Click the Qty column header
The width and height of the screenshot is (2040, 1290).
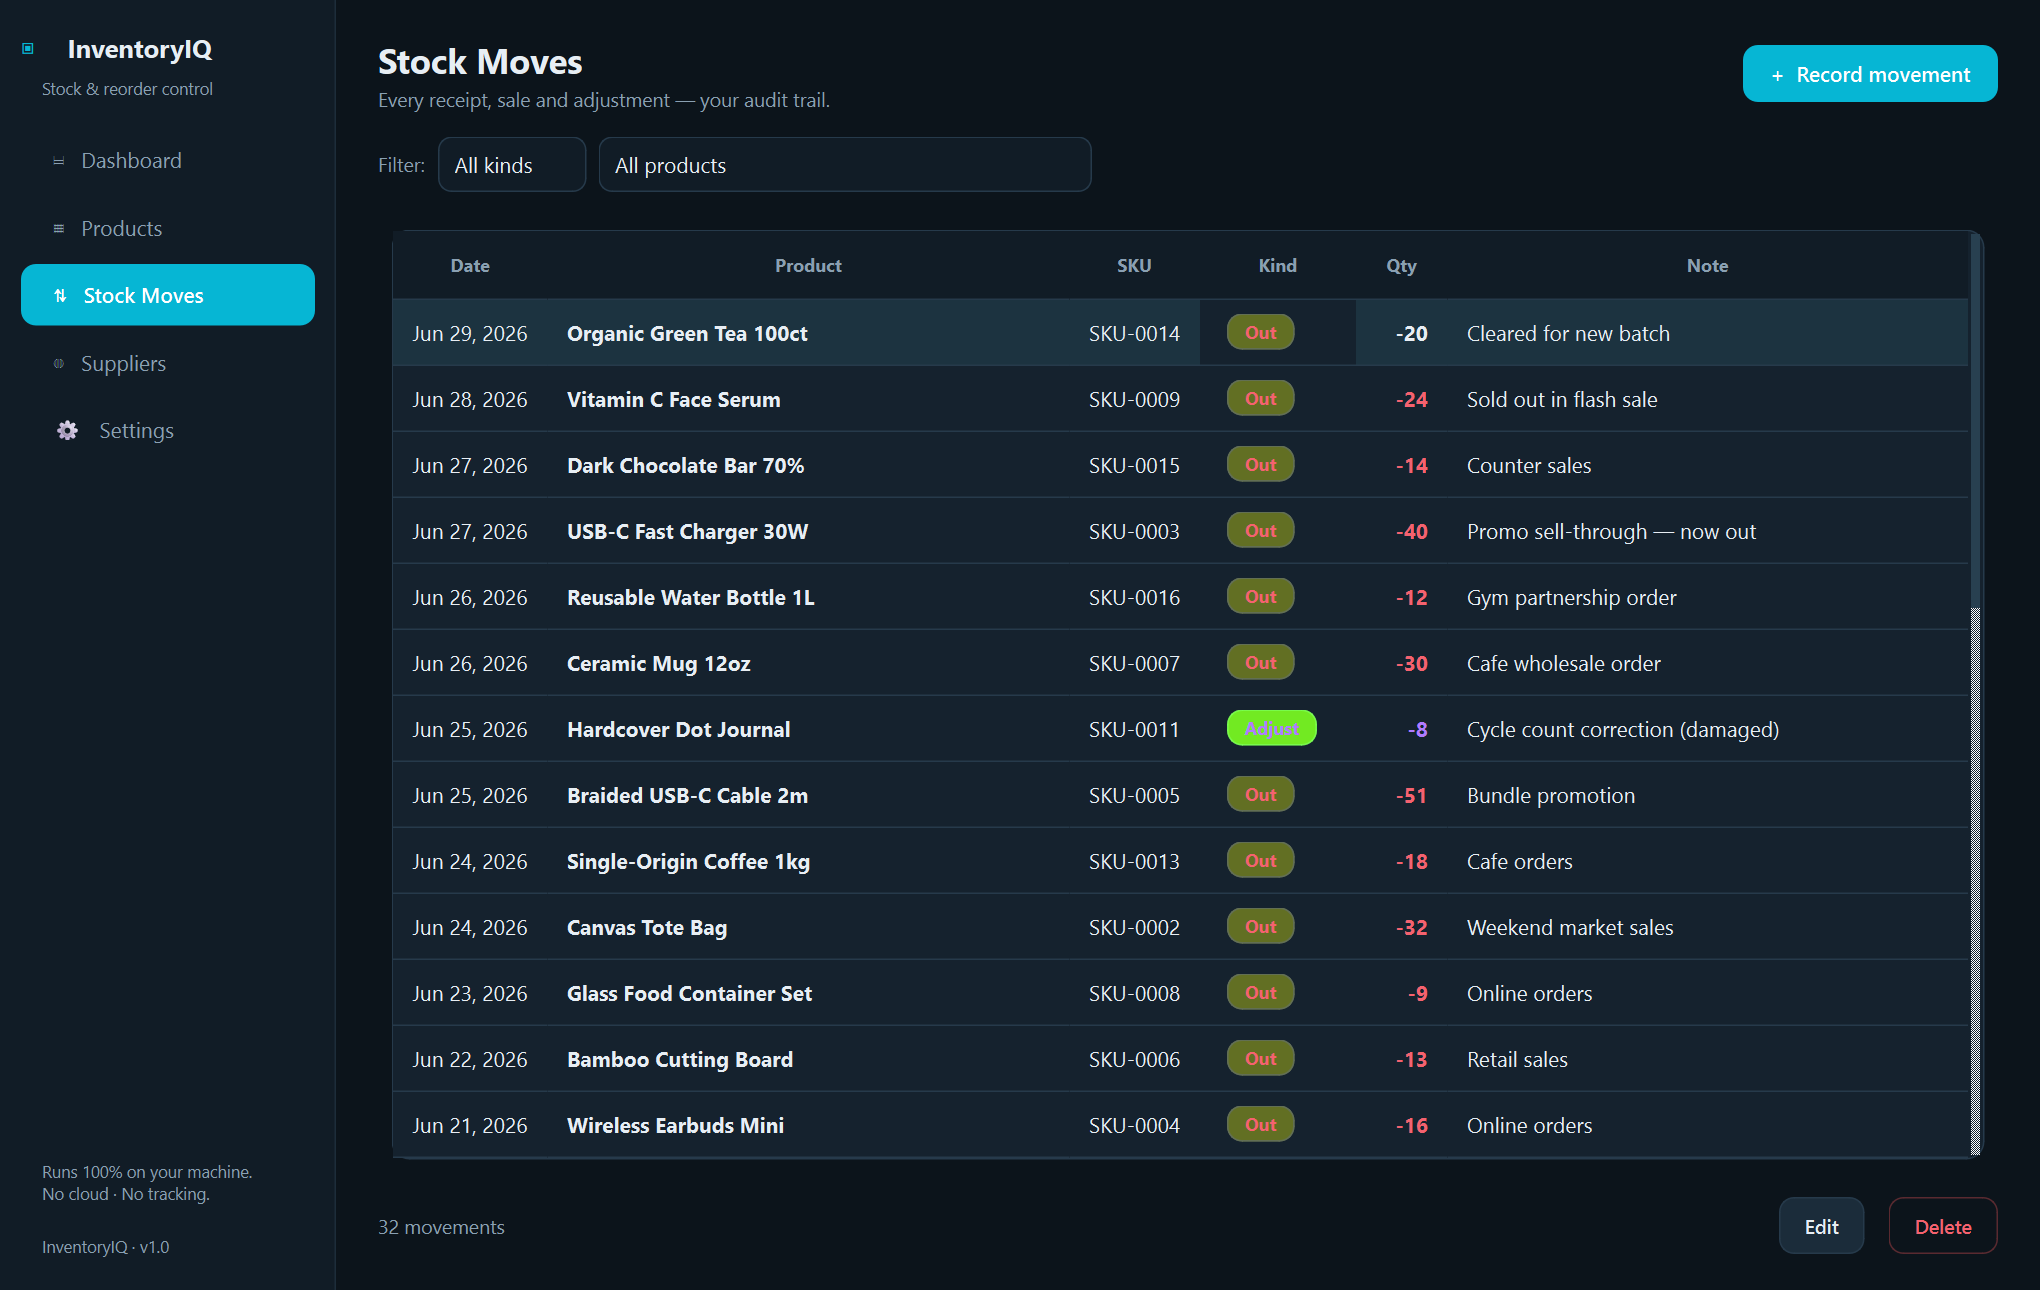(x=1401, y=266)
